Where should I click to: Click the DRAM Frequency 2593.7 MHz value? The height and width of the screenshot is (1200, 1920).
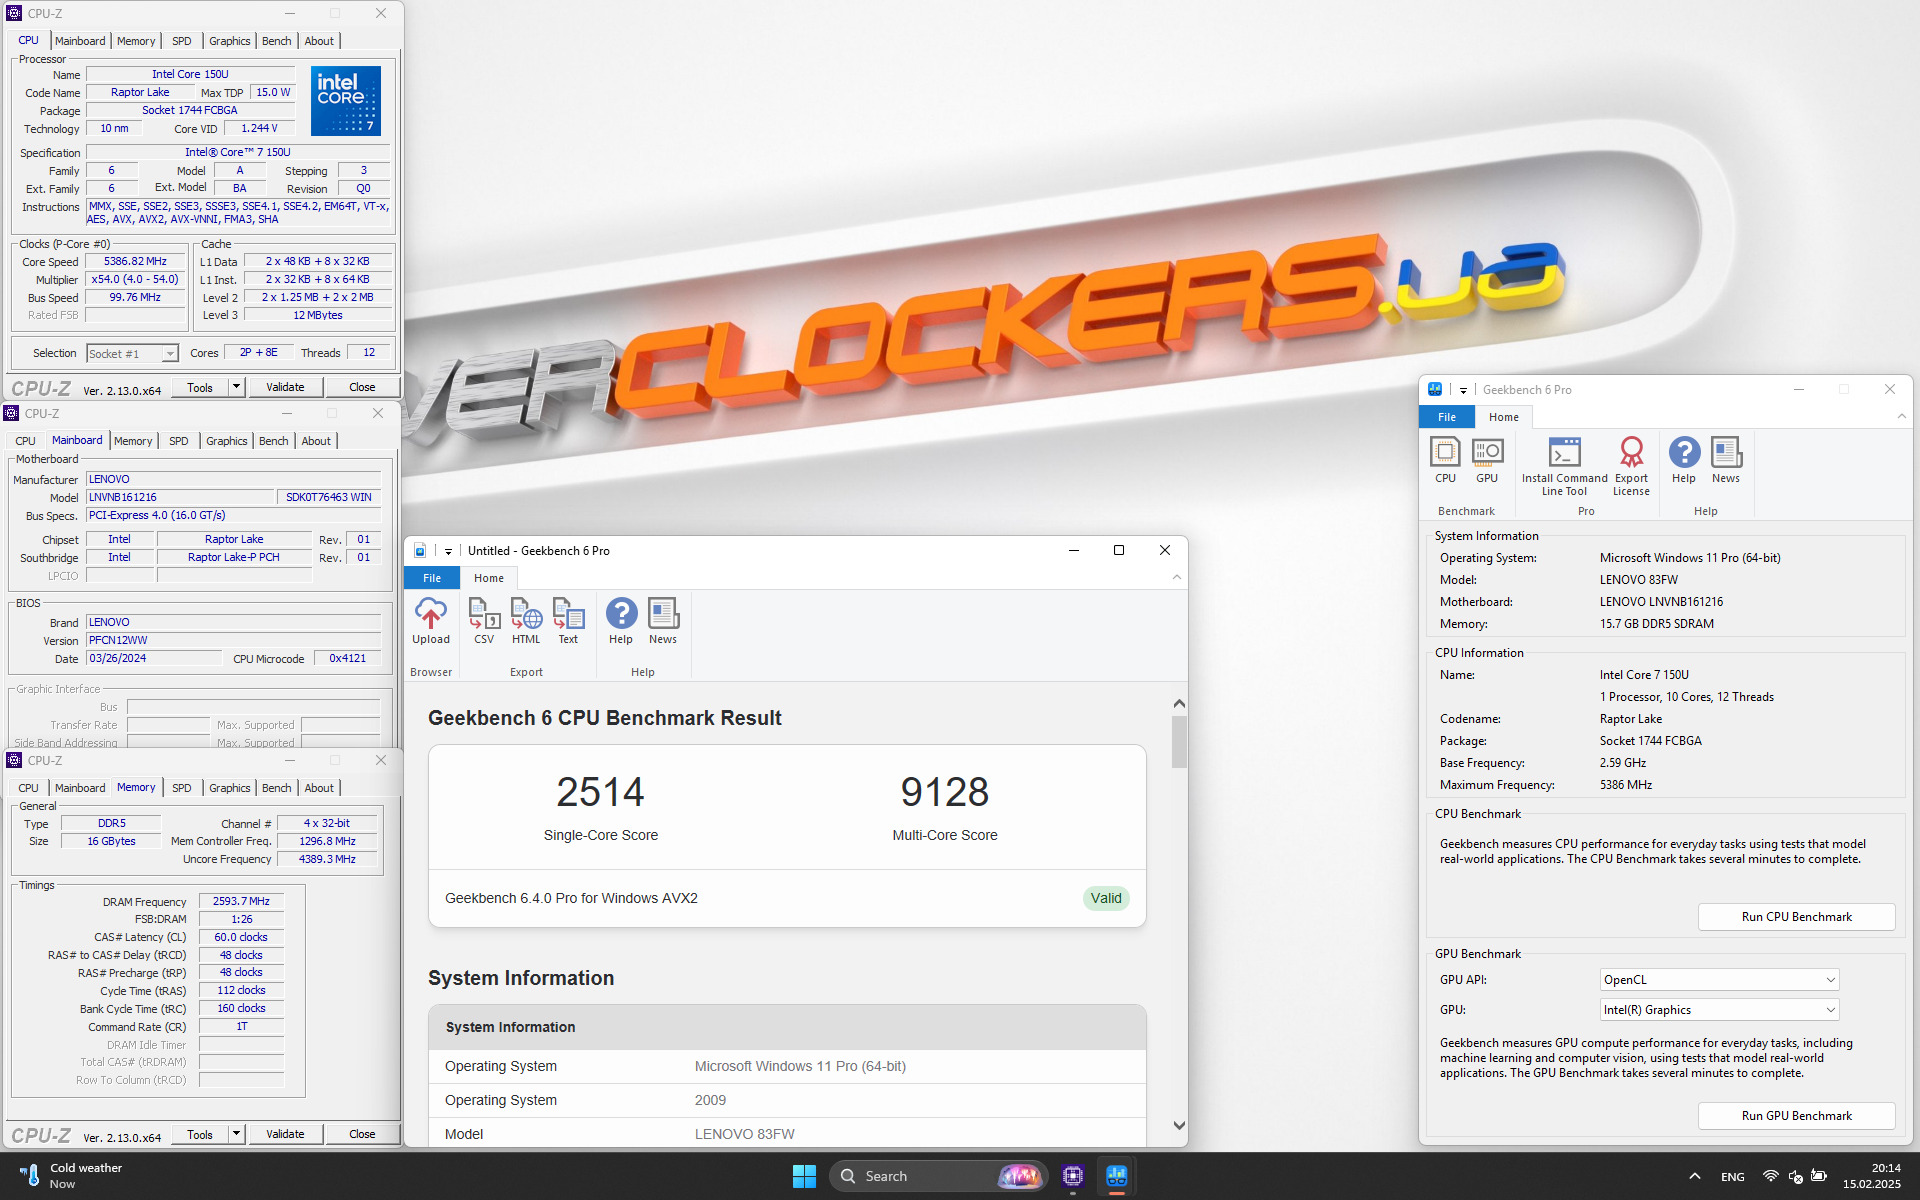tap(241, 901)
